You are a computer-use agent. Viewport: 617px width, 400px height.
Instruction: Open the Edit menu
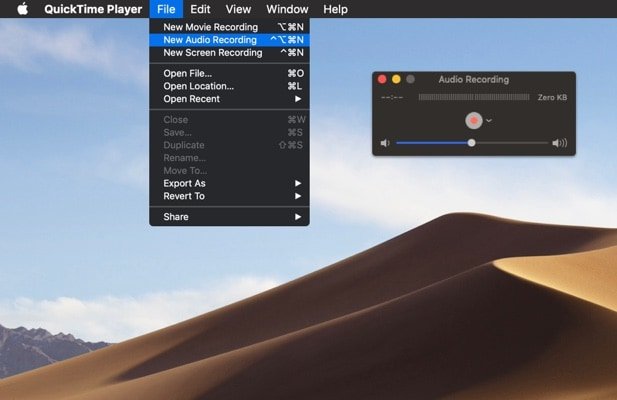[x=200, y=9]
